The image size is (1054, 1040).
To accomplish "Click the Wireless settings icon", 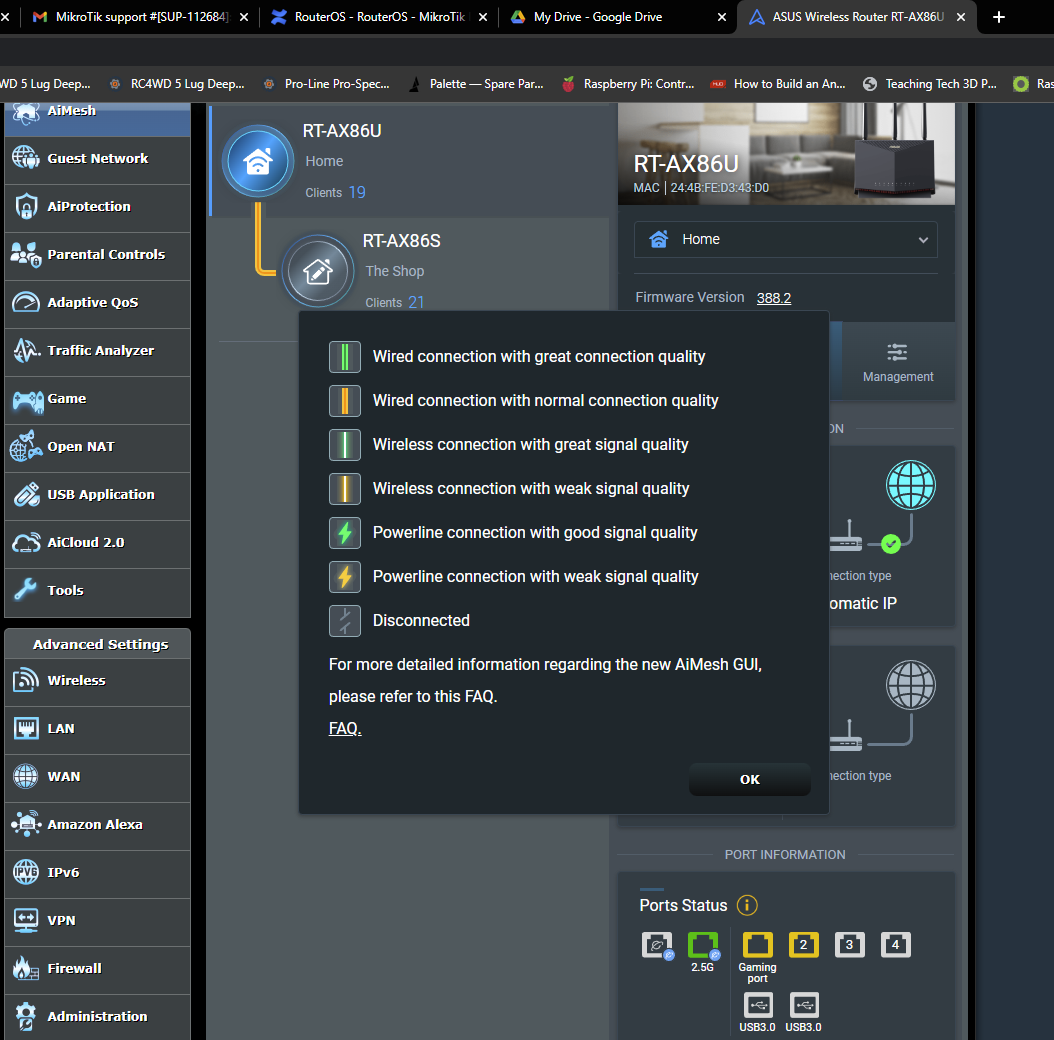I will (x=26, y=680).
